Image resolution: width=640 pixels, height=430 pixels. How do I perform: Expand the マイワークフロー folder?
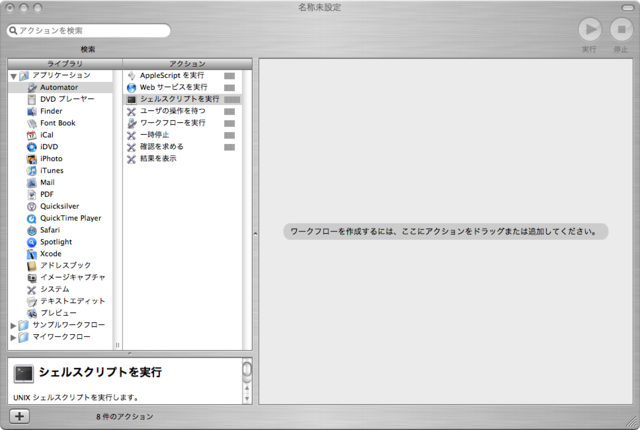click(13, 337)
